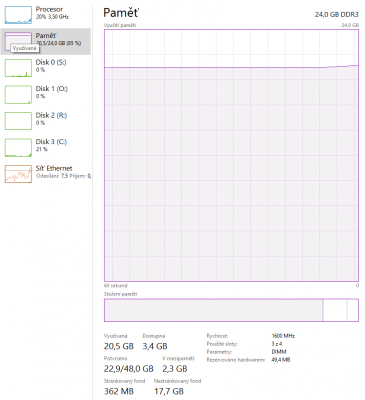Click the Disk 1 (O:) mini graph thumbnail
The image size is (365, 400).
(18, 94)
